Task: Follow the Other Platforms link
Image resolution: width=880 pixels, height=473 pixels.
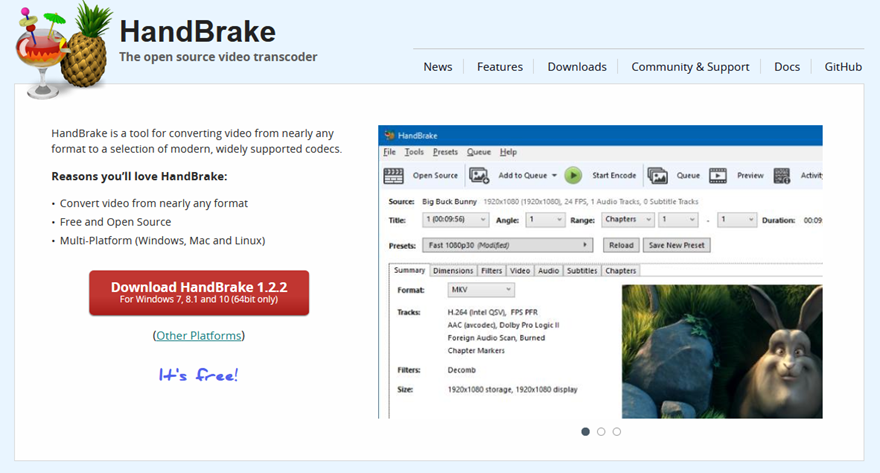Action: (x=198, y=336)
